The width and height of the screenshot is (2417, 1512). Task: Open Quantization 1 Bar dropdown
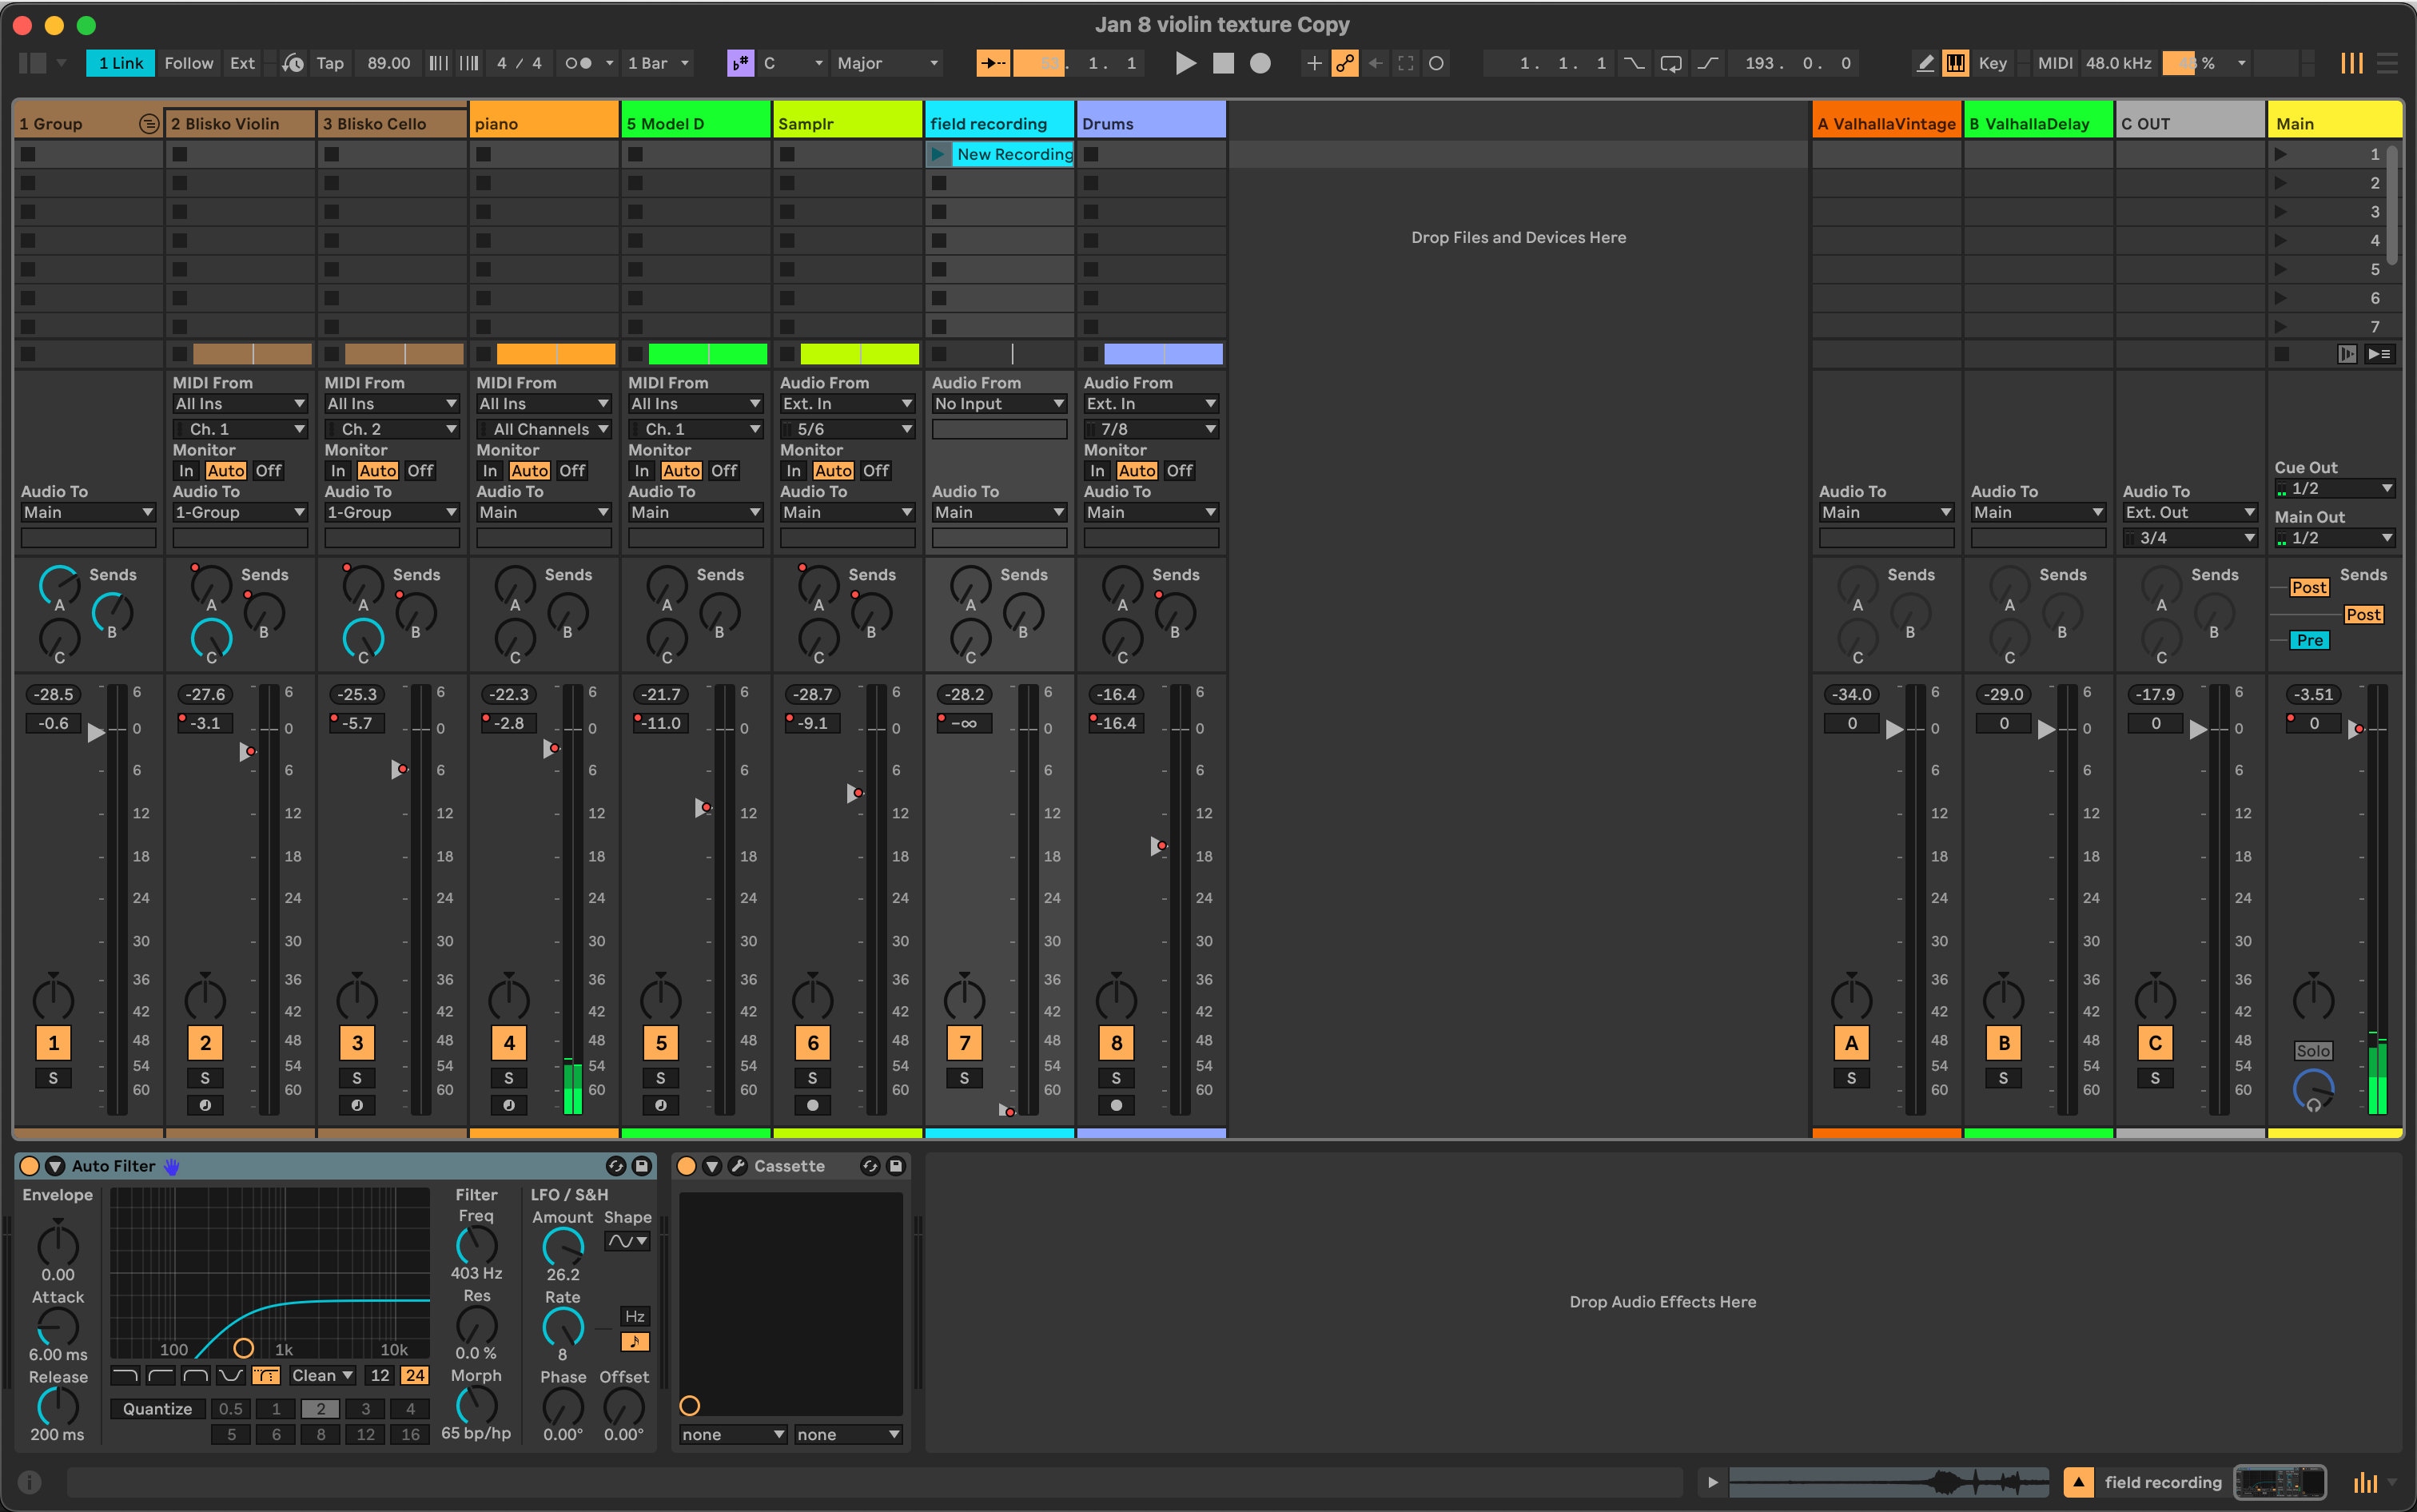658,63
